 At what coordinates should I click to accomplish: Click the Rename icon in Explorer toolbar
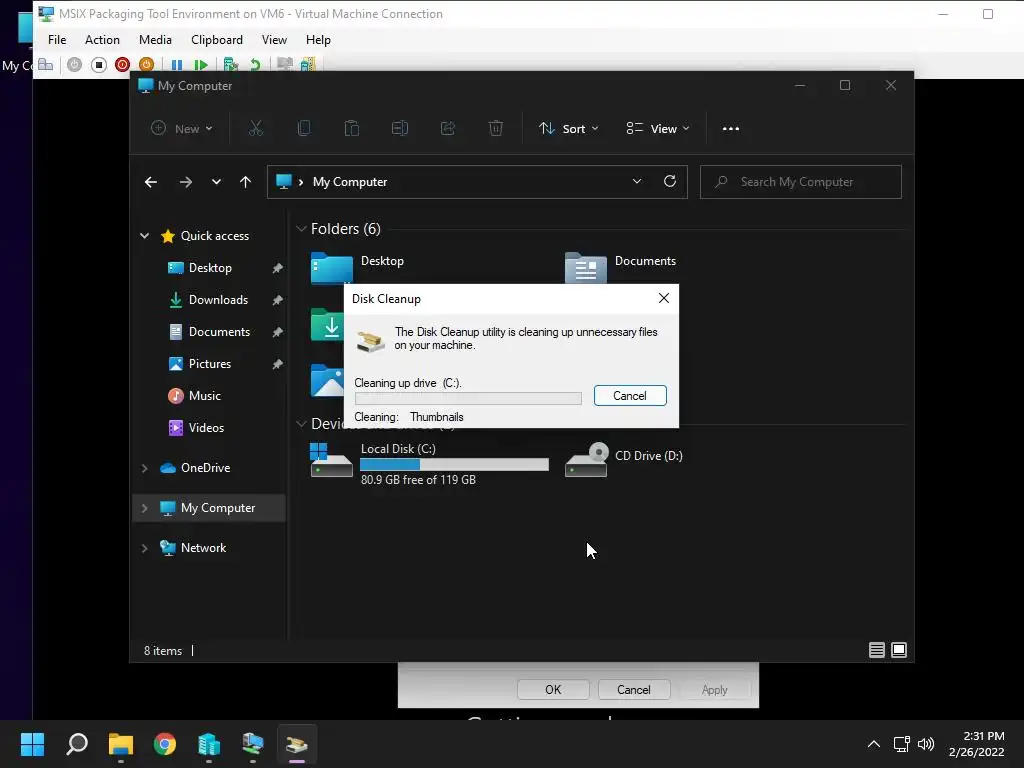400,129
